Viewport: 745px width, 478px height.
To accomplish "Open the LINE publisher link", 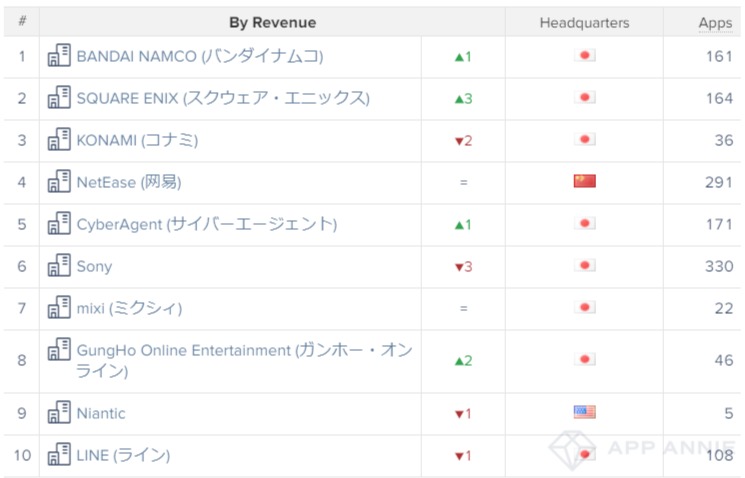I will pos(123,455).
